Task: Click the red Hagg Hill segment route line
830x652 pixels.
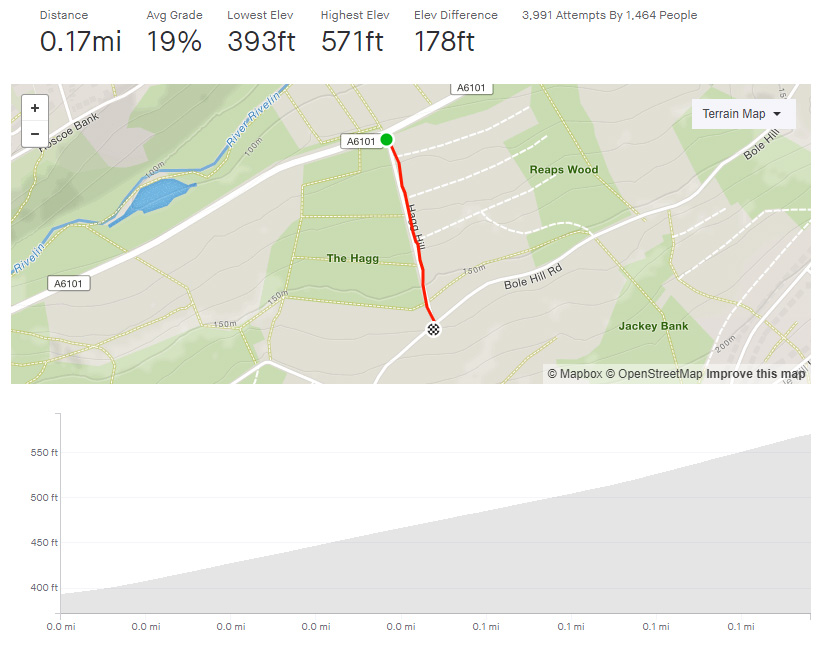Action: [420, 262]
